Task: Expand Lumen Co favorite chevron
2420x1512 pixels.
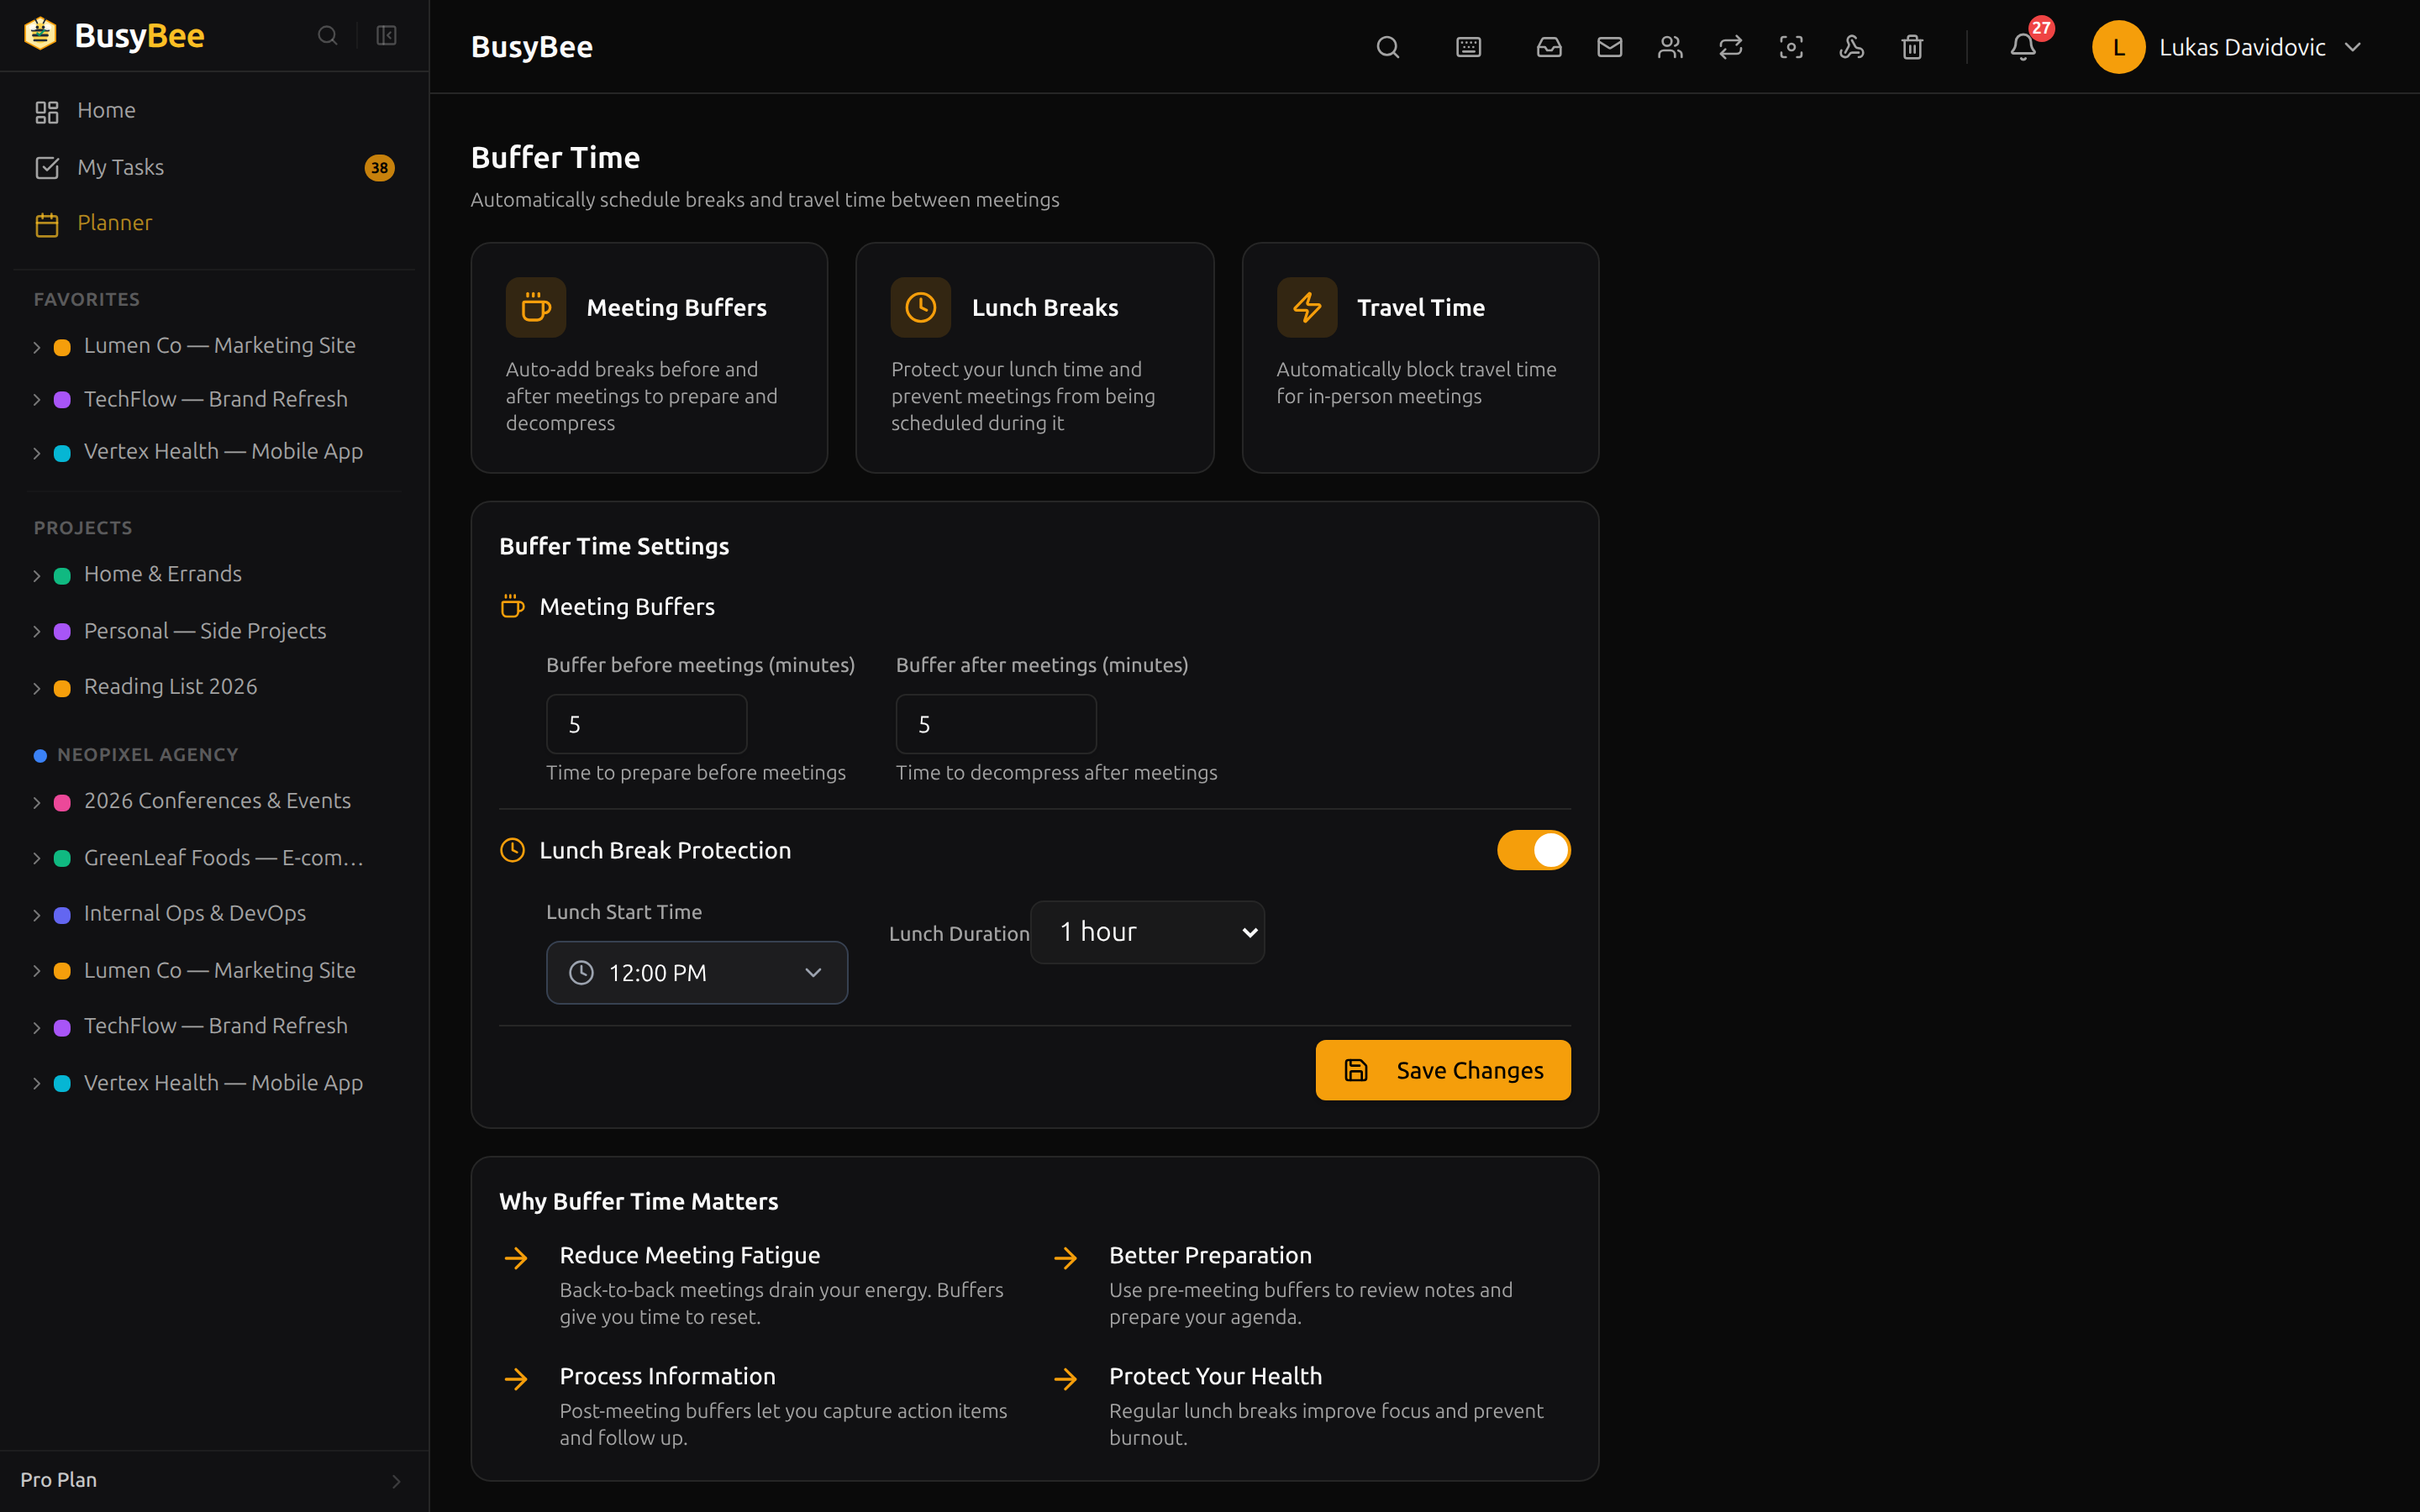Action: click(x=37, y=347)
